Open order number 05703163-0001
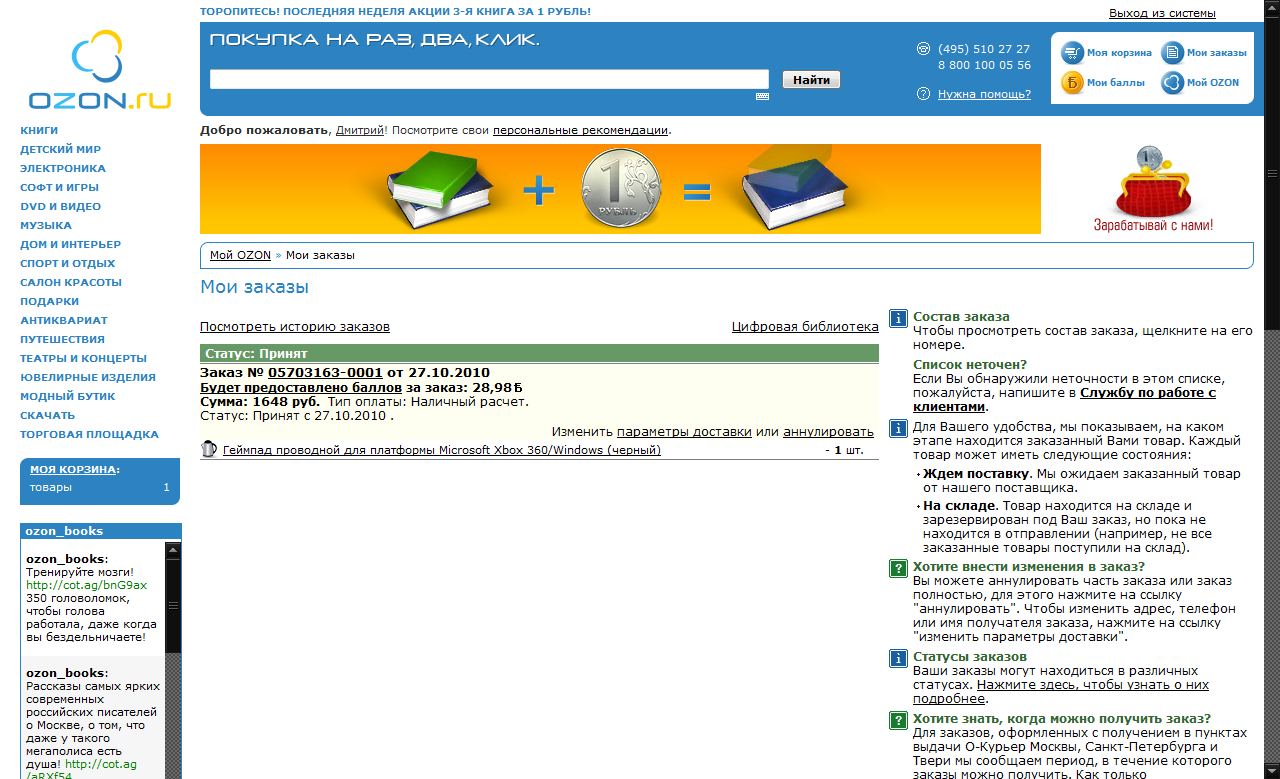This screenshot has width=1280, height=779. tap(325, 373)
